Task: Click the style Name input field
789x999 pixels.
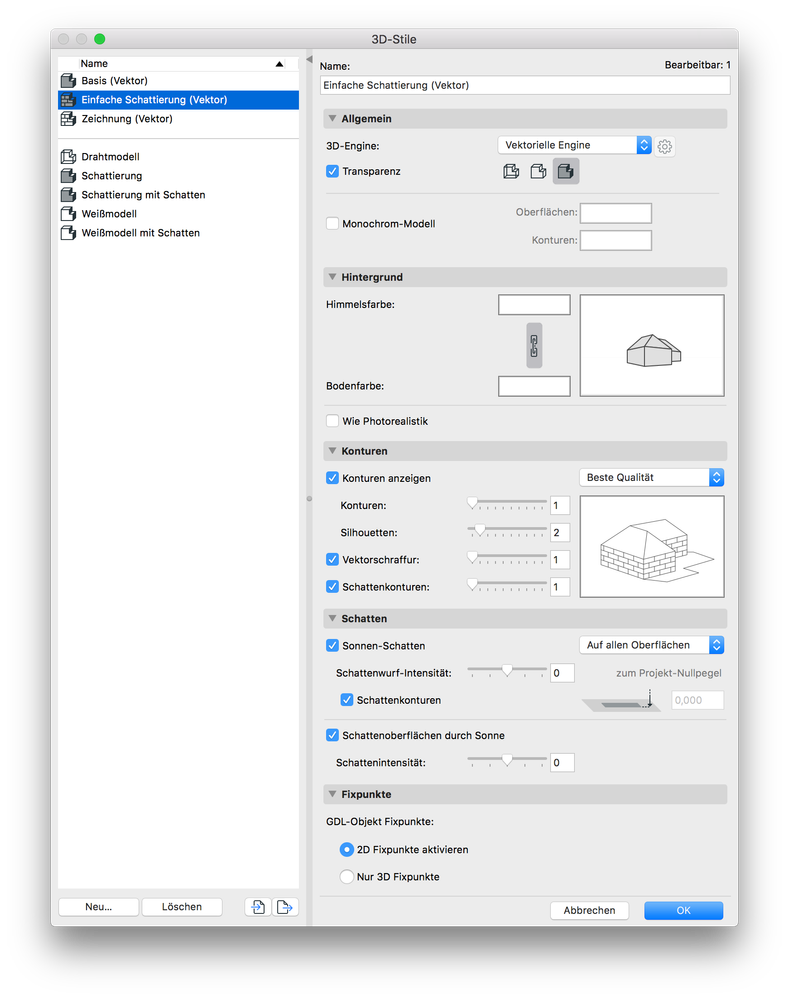Action: point(525,85)
